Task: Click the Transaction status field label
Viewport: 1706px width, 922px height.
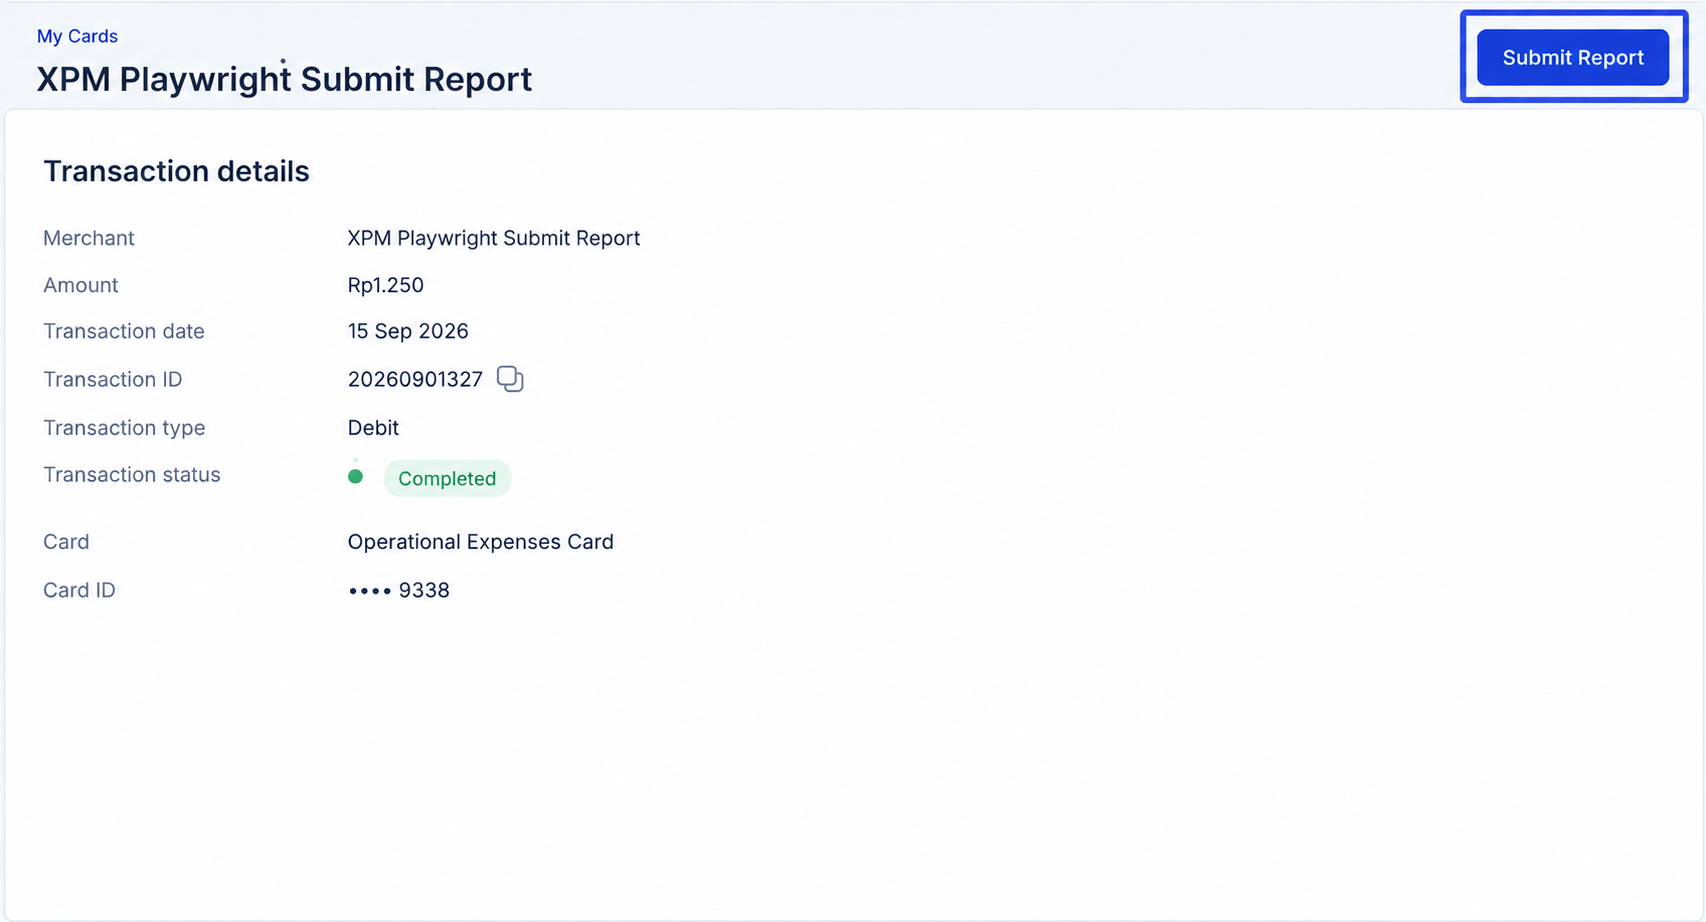Action: pyautogui.click(x=131, y=474)
